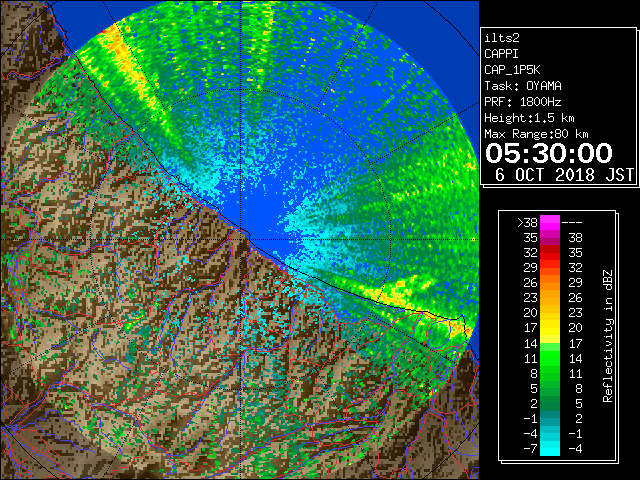
Task: Click the '6 OCT 2018 JST' date
Action: pyautogui.click(x=564, y=175)
